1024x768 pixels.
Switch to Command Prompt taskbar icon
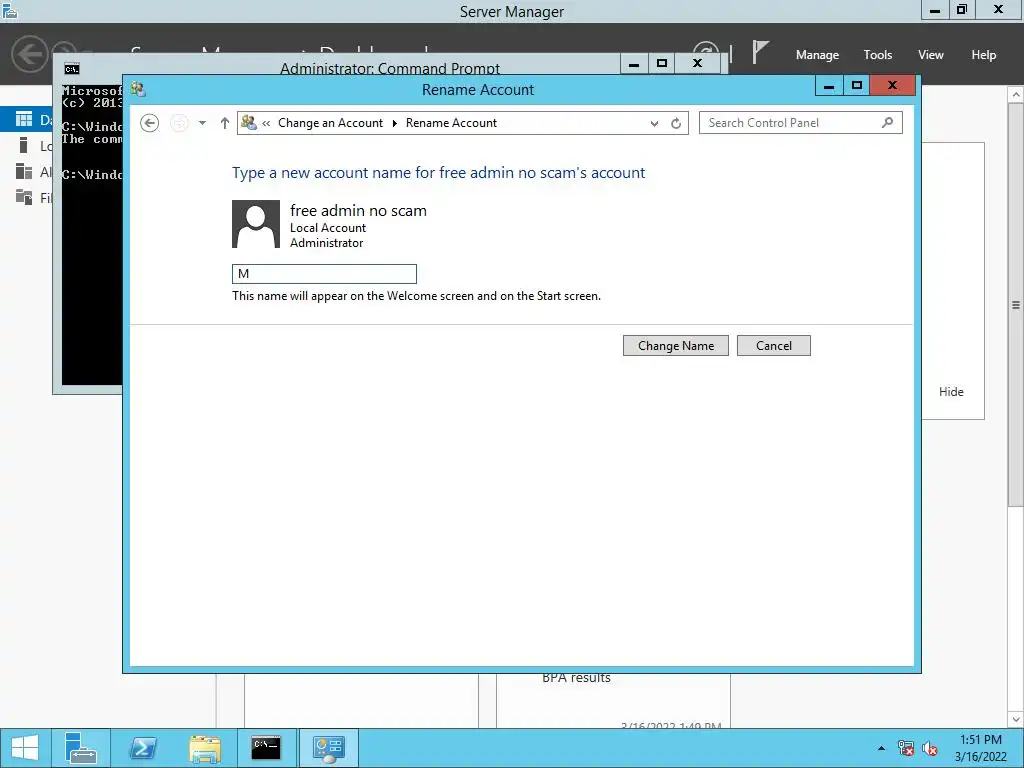266,748
